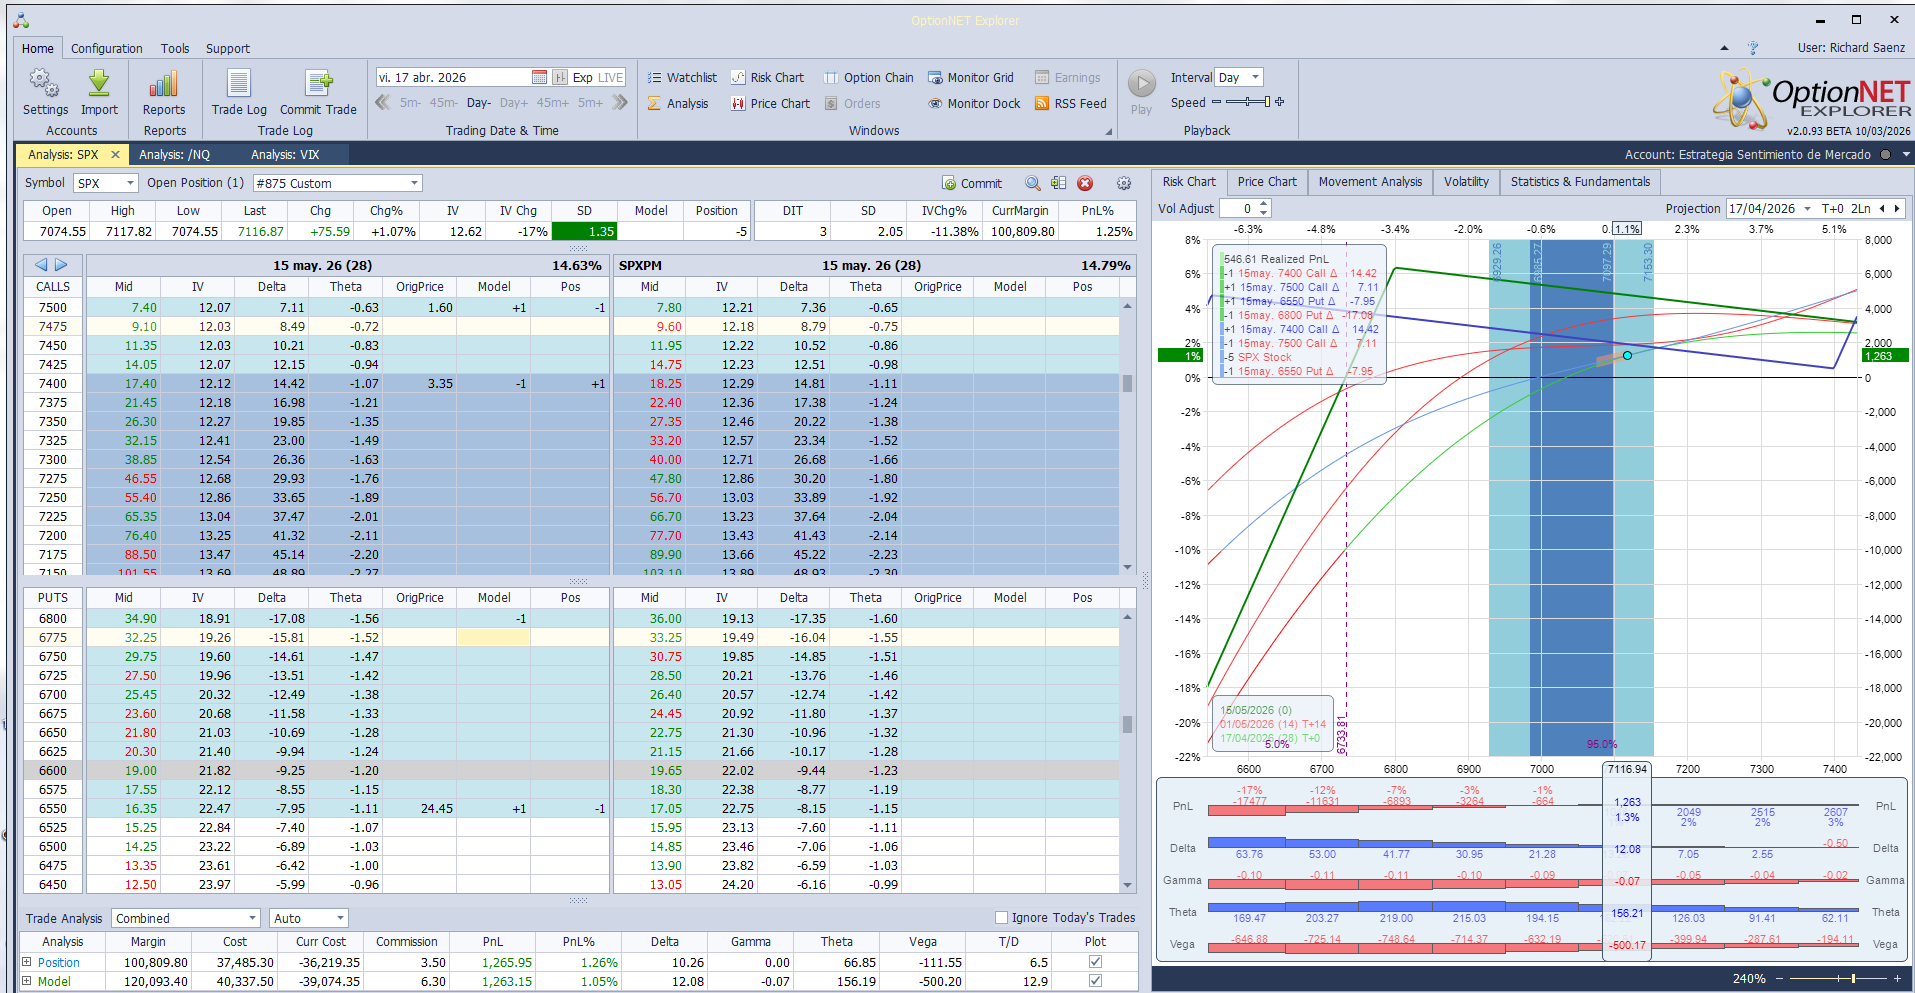Uncheck the Position row Plot checkbox
The width and height of the screenshot is (1915, 993).
[1095, 962]
